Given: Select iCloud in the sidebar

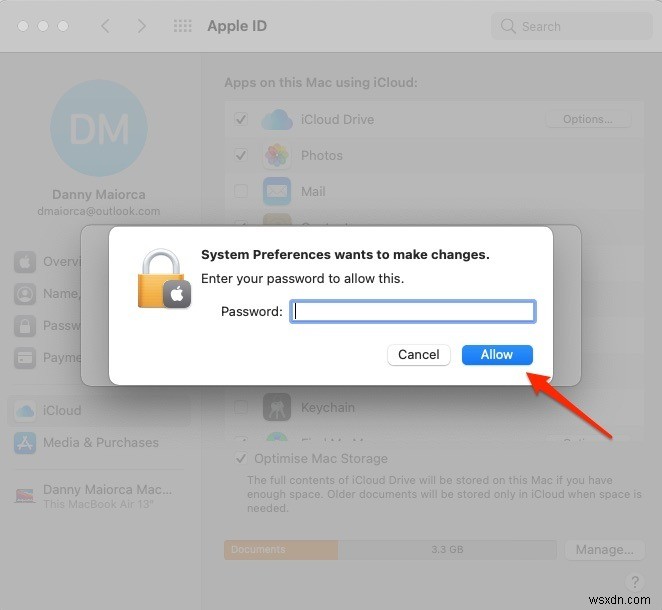Looking at the screenshot, I should [x=99, y=410].
